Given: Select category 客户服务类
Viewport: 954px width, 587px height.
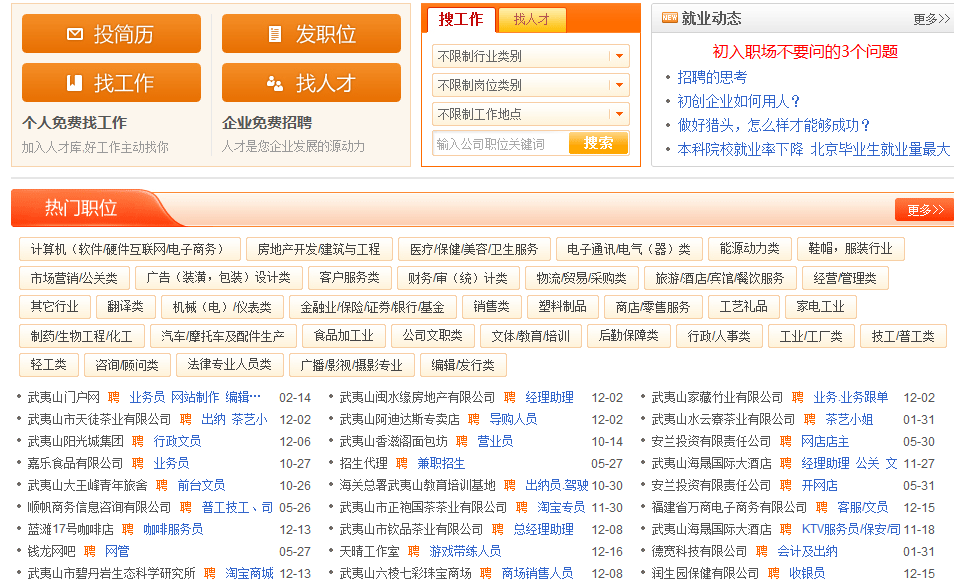Looking at the screenshot, I should (x=349, y=278).
